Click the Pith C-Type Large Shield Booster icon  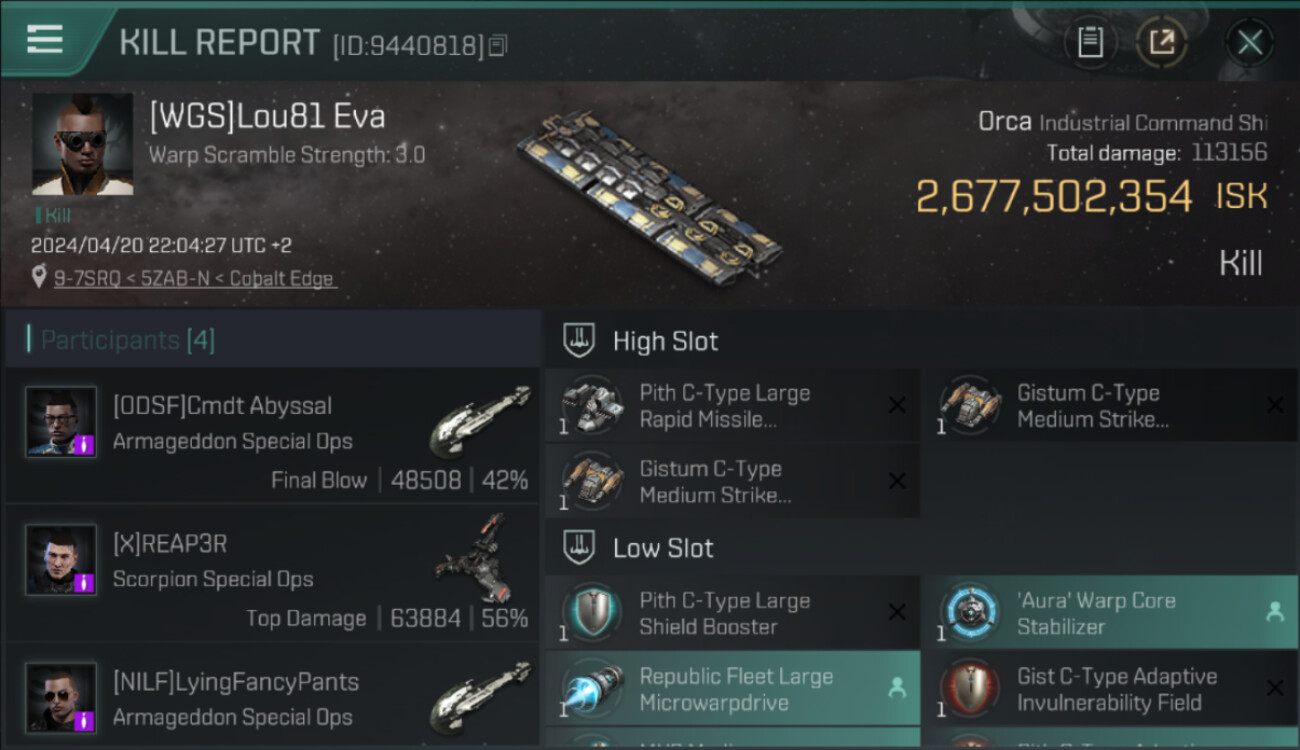tap(592, 613)
